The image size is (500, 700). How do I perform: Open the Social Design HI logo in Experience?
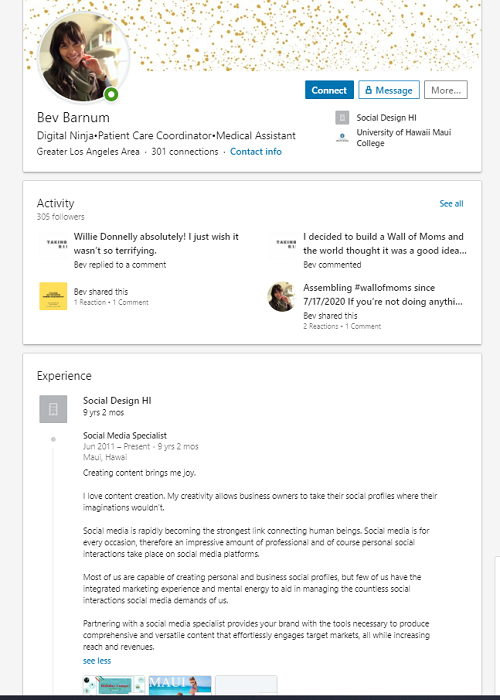[53, 409]
